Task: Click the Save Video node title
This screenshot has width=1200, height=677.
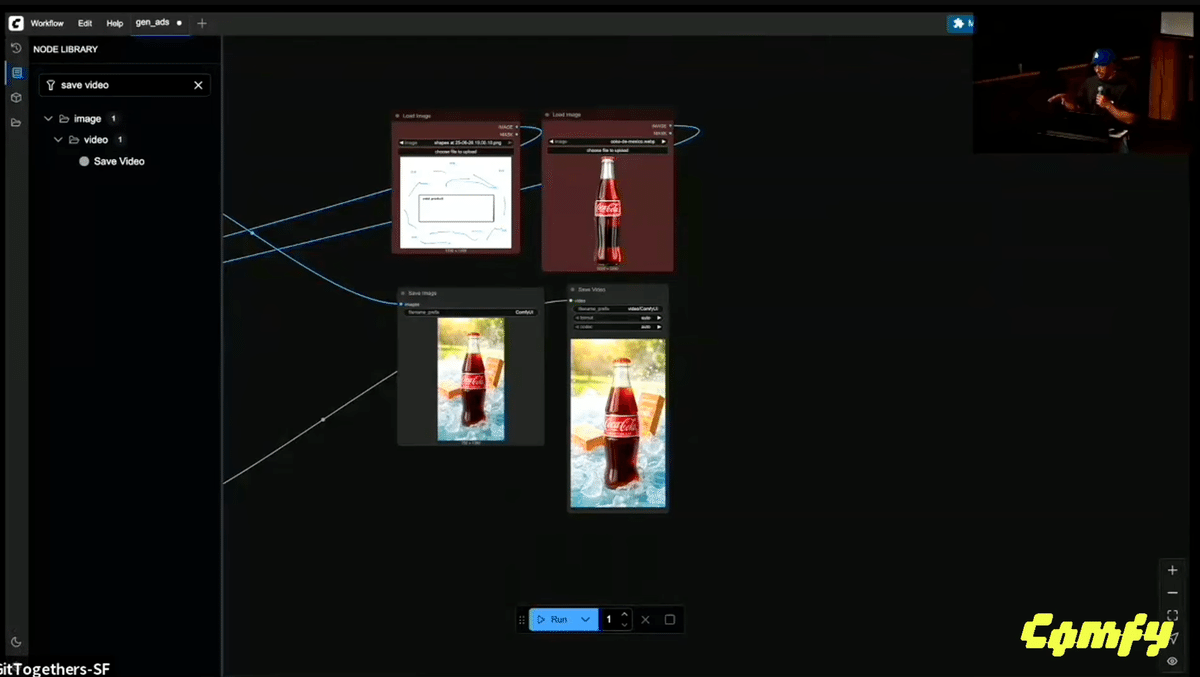Action: coord(591,289)
